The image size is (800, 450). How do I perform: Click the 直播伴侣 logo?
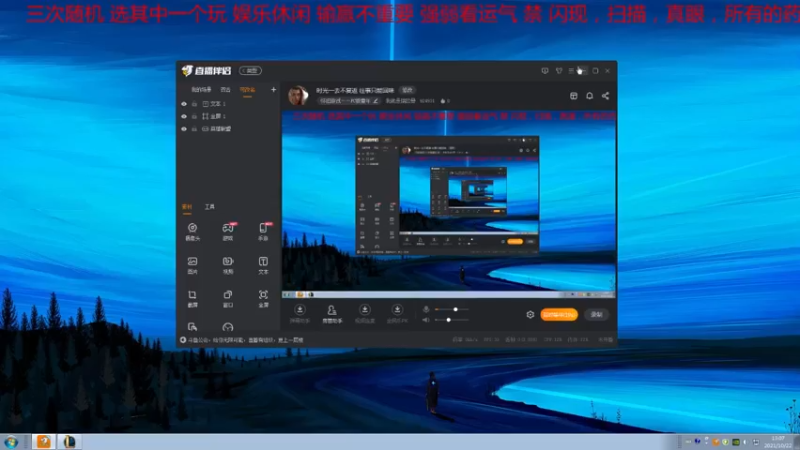click(207, 70)
